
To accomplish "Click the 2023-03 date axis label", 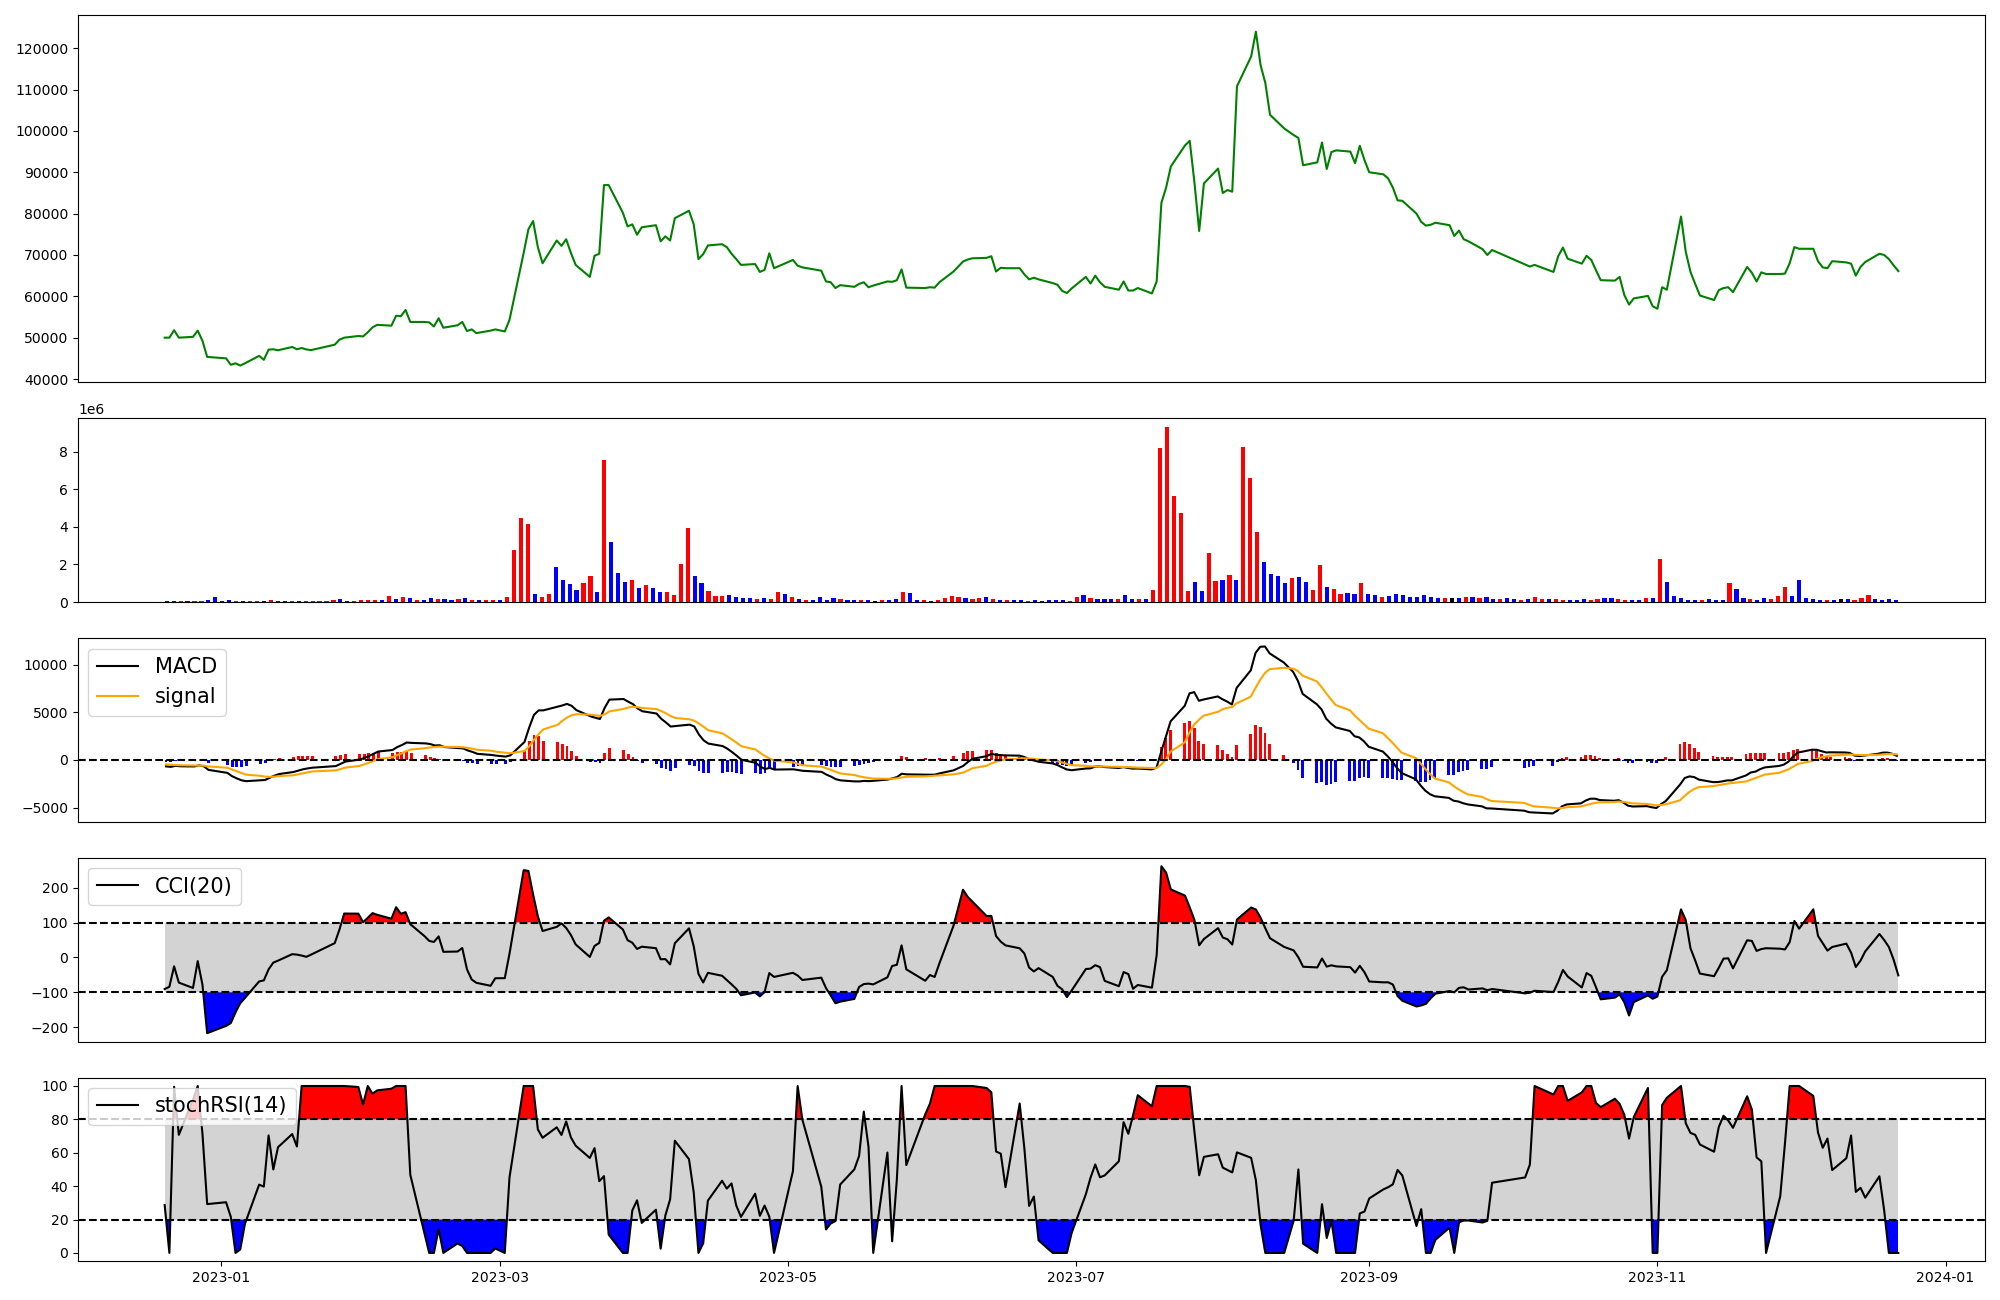I will point(499,1277).
